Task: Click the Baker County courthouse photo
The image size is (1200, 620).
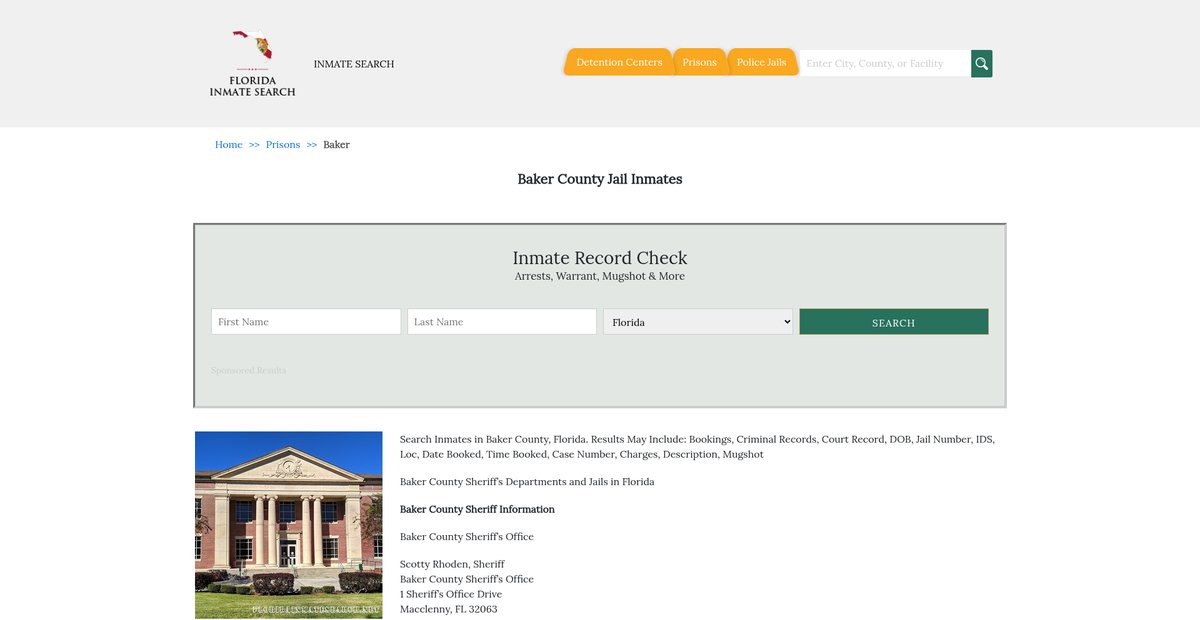Action: pyautogui.click(x=289, y=525)
